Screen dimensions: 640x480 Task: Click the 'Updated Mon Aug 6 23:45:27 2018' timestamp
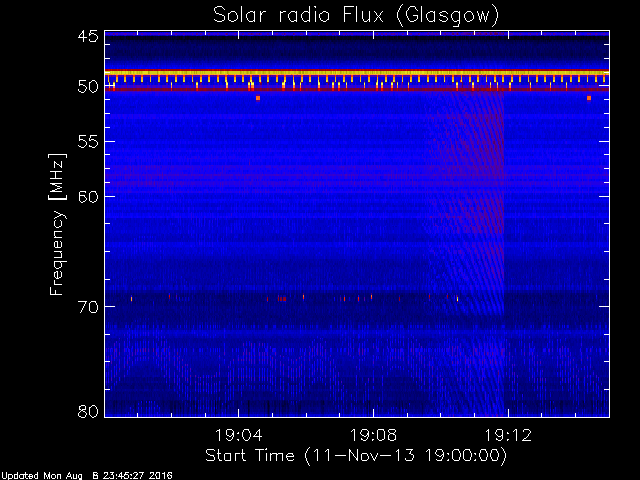pyautogui.click(x=87, y=476)
